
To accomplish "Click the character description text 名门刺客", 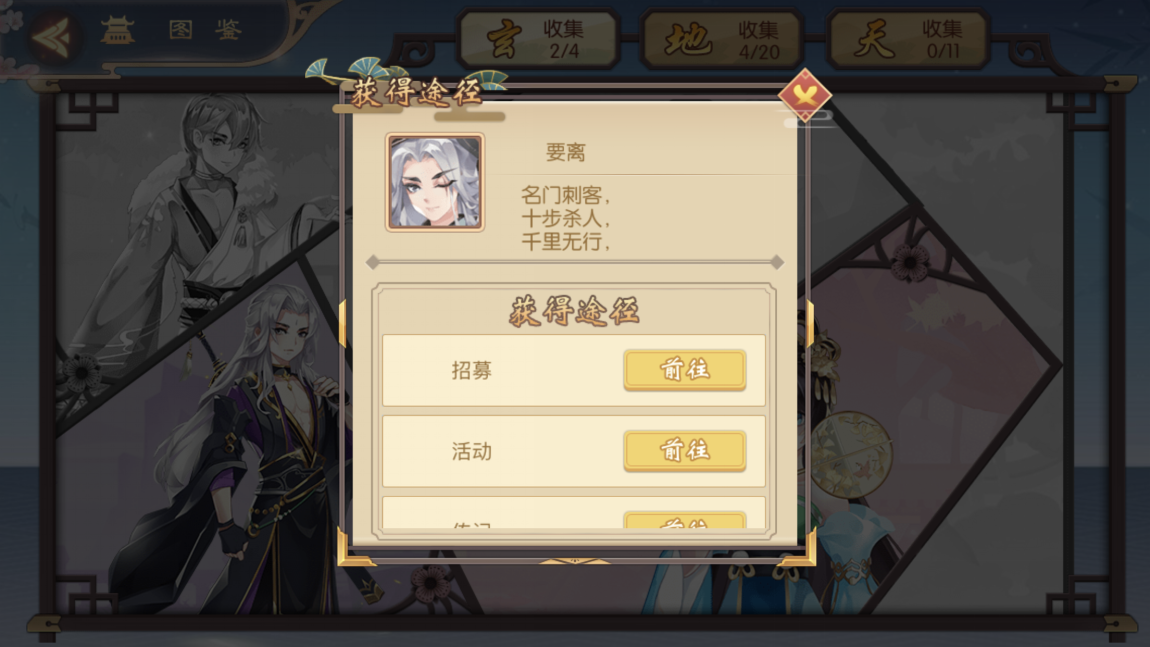I will (565, 195).
